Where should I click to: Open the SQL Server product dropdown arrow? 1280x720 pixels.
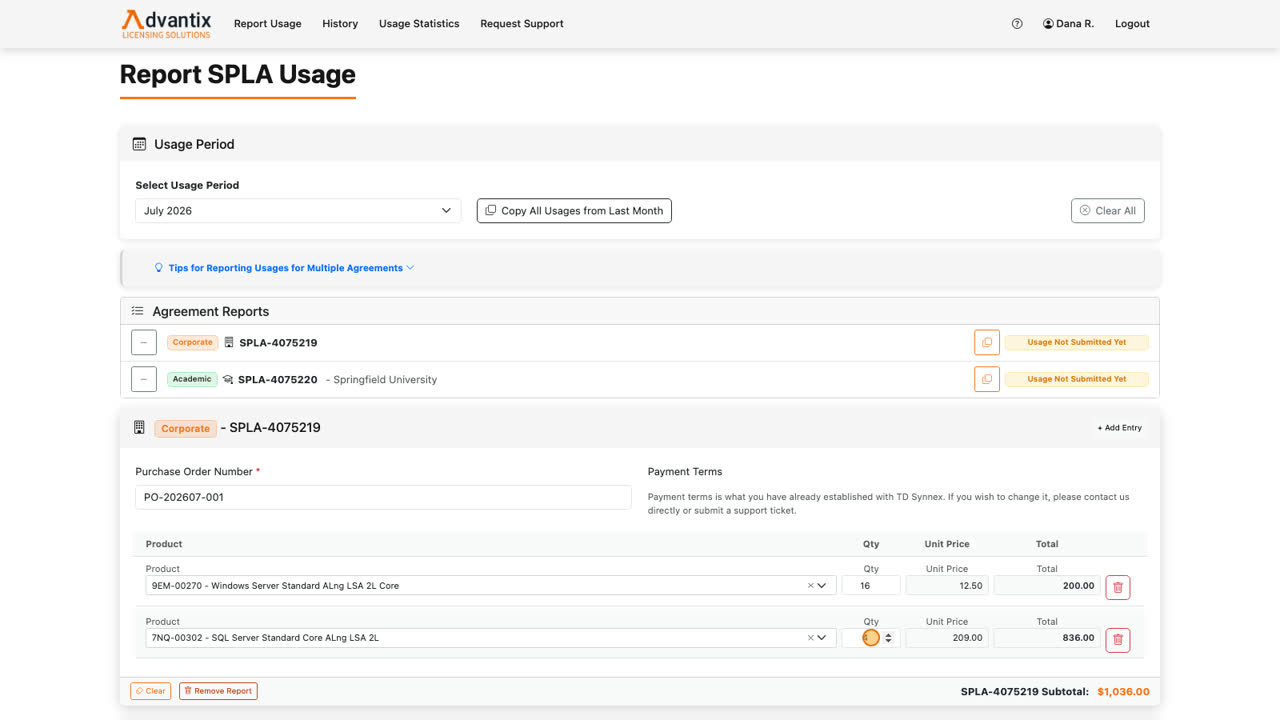(x=823, y=638)
